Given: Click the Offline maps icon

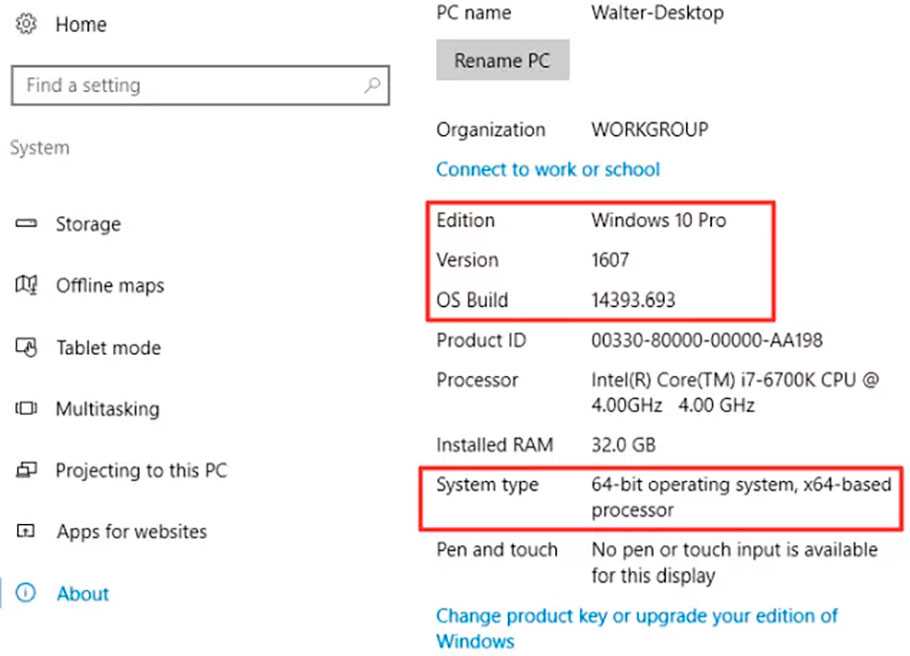Looking at the screenshot, I should (26, 286).
